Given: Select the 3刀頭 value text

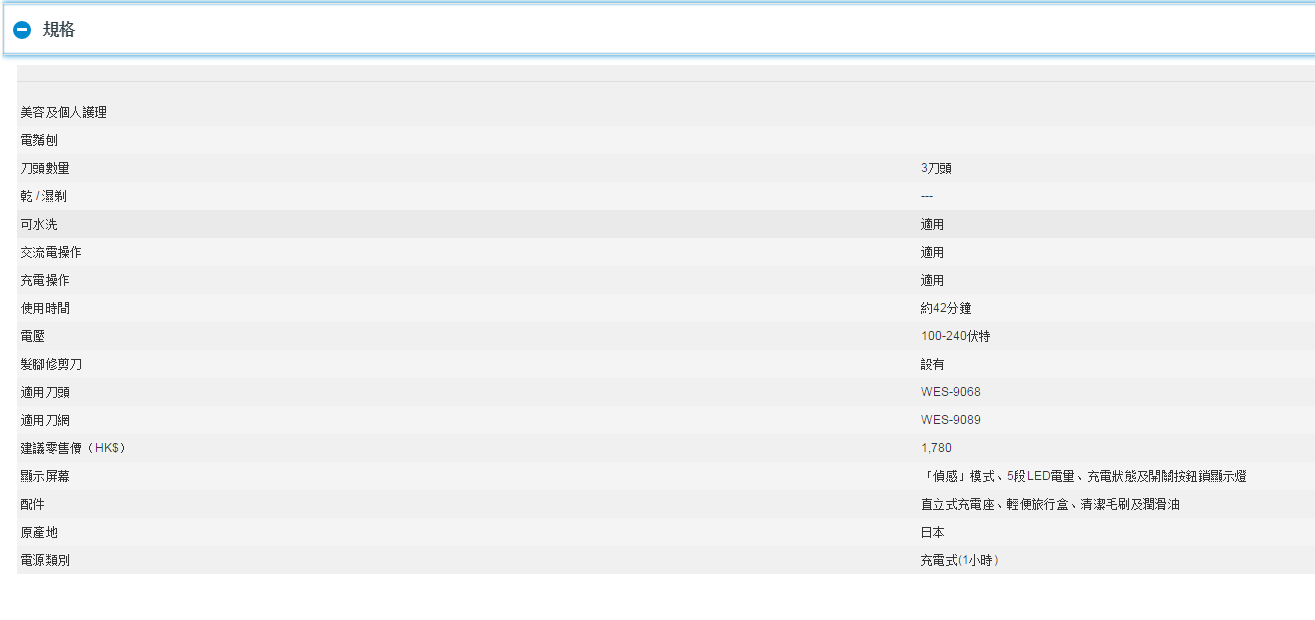Looking at the screenshot, I should pos(936,169).
